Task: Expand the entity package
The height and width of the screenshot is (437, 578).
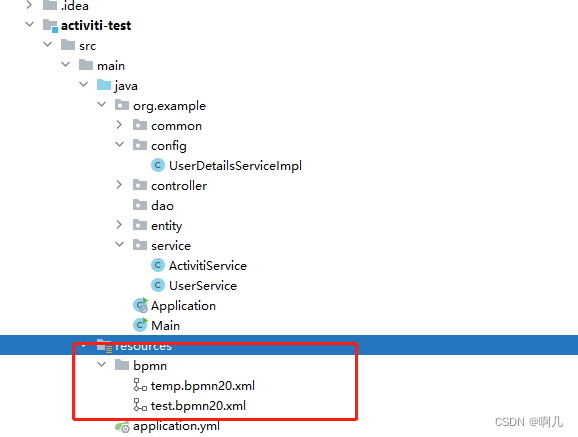Action: click(x=119, y=225)
